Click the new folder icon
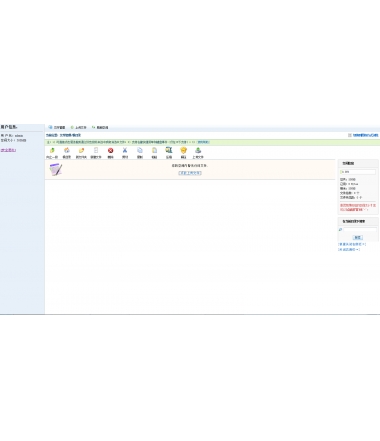This screenshot has width=380, height=441. pyautogui.click(x=81, y=150)
